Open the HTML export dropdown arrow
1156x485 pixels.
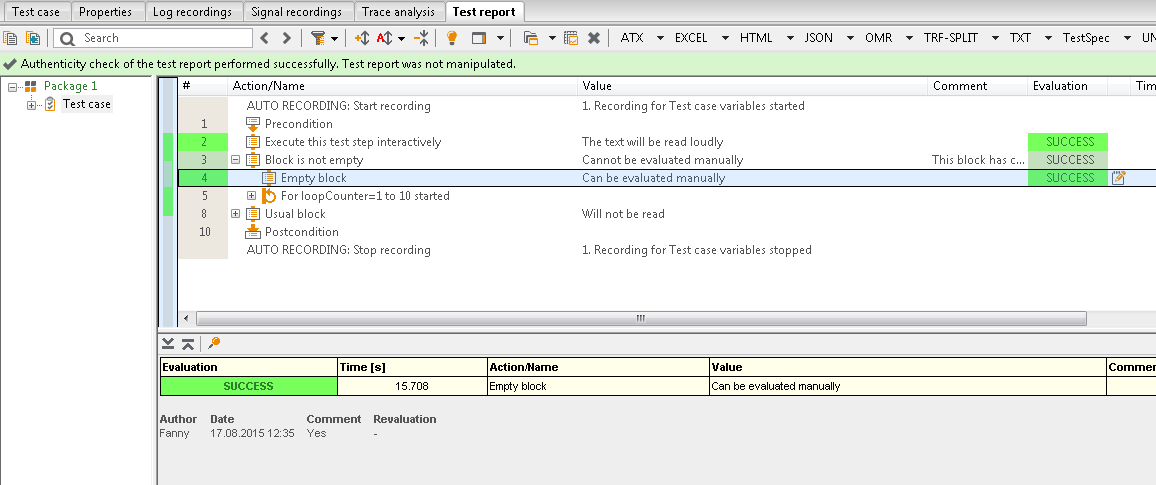[x=791, y=38]
